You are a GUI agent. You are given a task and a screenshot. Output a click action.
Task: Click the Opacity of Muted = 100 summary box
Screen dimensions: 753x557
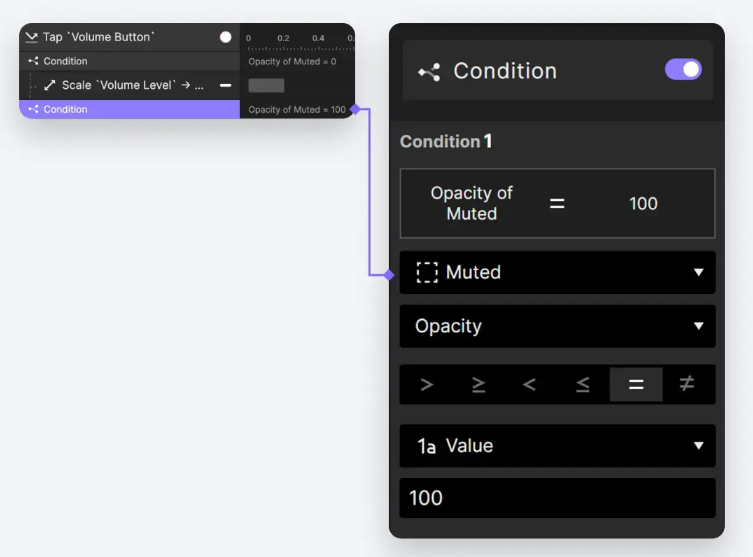[558, 203]
